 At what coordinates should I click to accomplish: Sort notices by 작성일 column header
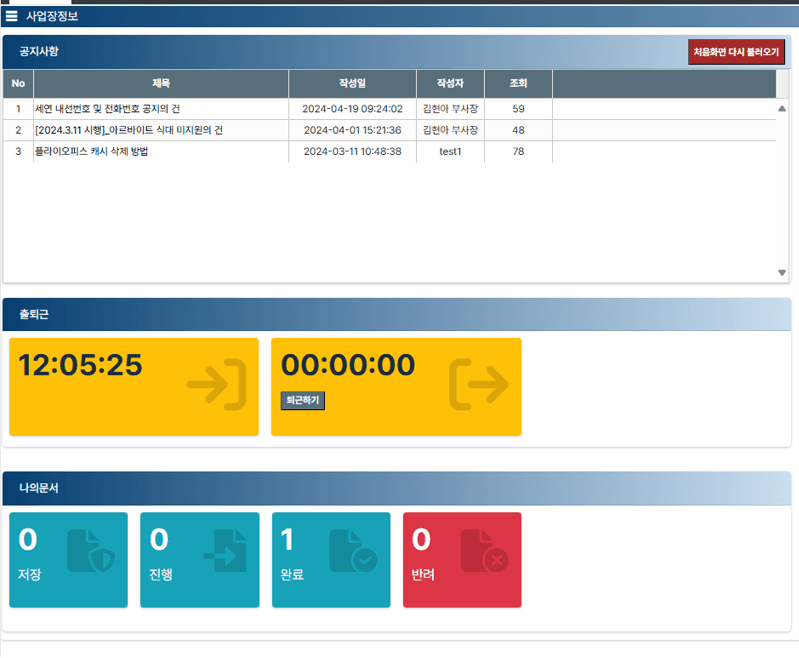click(352, 83)
